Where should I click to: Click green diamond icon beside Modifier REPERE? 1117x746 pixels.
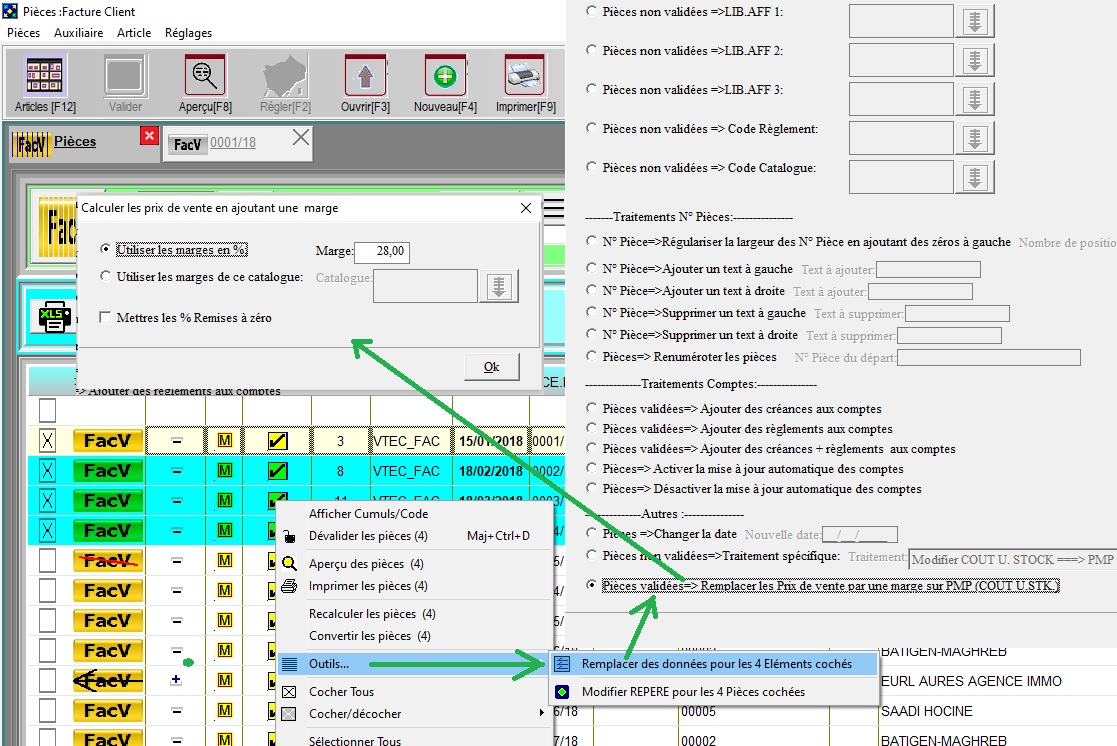click(x=562, y=692)
